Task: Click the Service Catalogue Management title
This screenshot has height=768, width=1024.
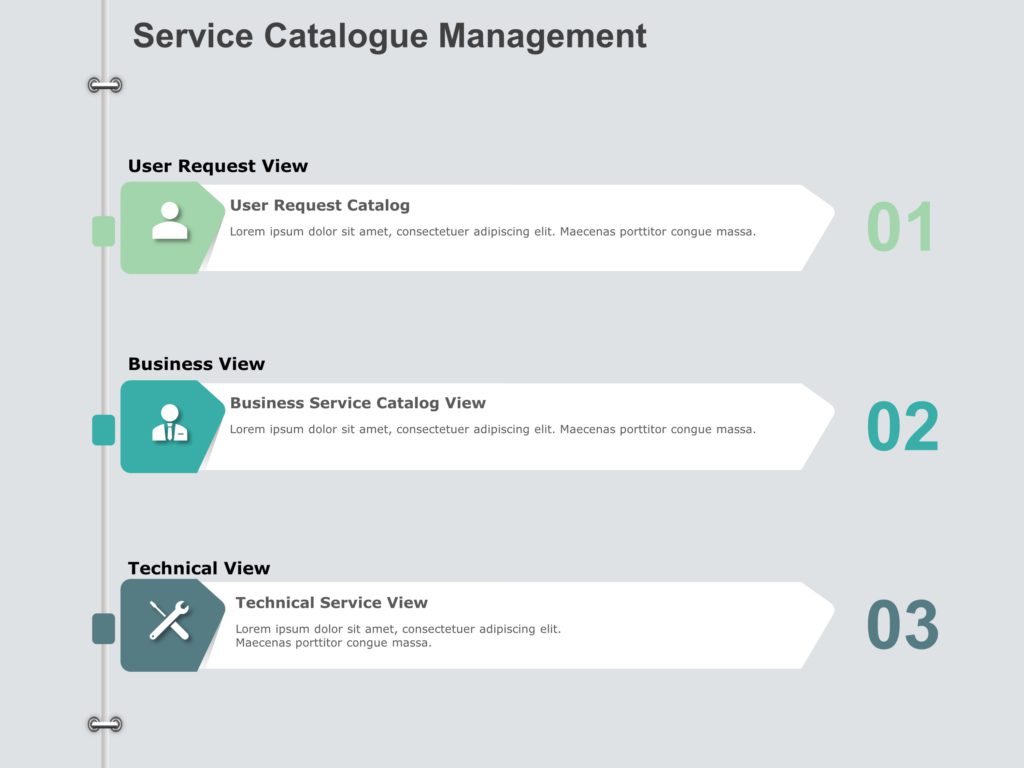Action: coord(391,36)
